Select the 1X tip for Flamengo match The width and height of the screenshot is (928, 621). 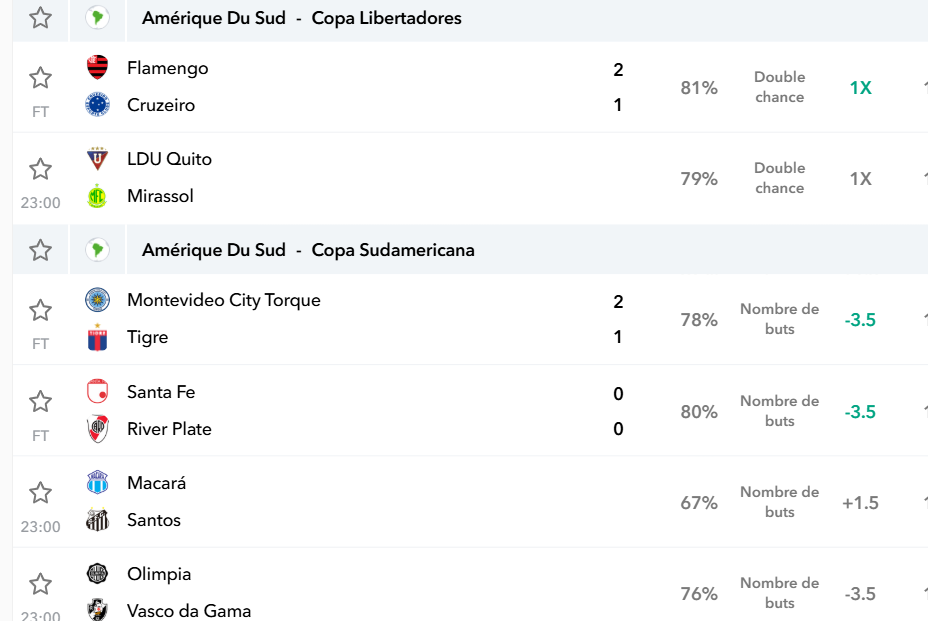click(861, 88)
